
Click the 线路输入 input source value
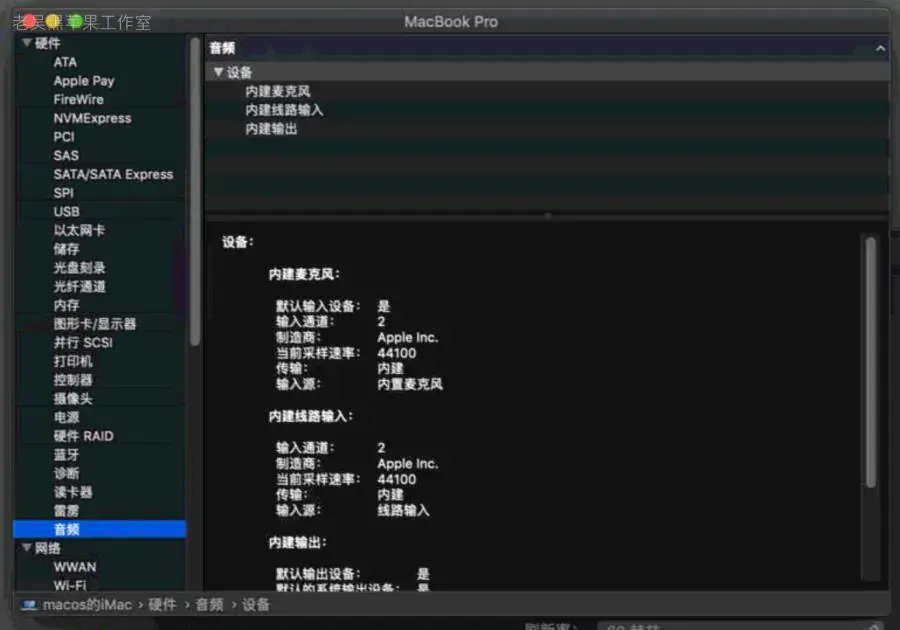click(x=404, y=510)
